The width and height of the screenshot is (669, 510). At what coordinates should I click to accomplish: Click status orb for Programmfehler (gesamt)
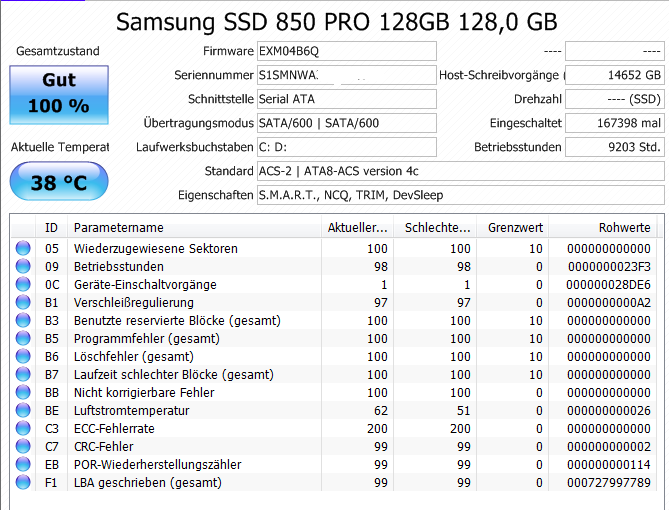click(x=23, y=338)
